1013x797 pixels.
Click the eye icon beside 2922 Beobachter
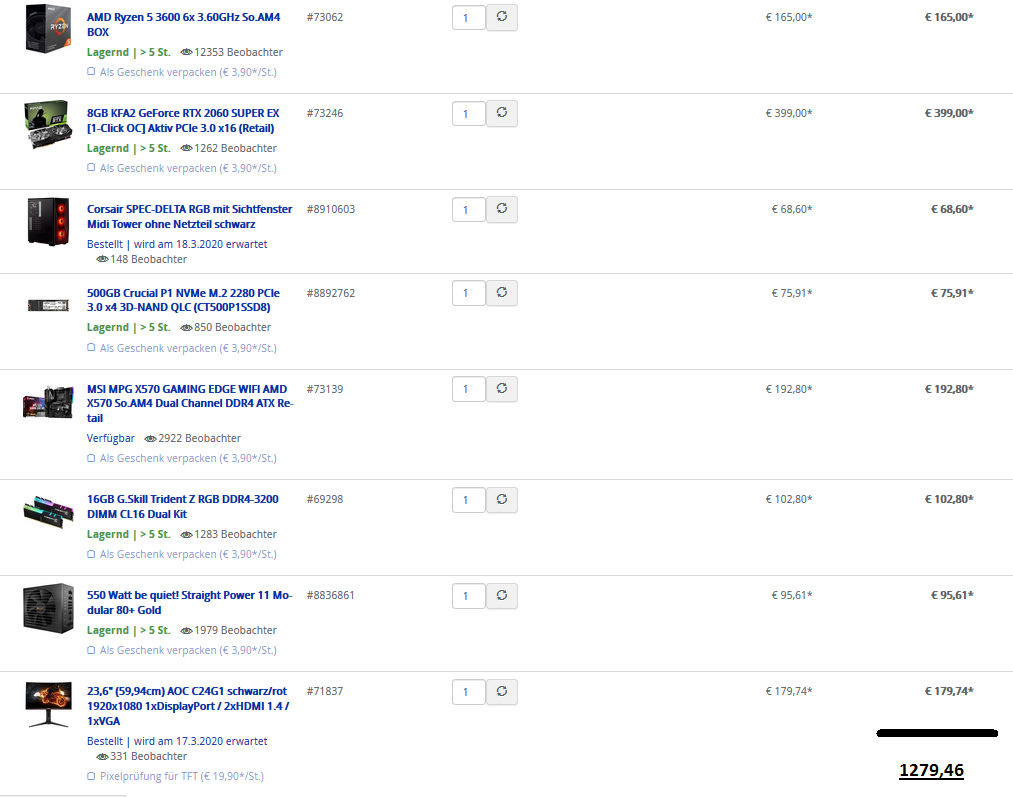click(151, 439)
